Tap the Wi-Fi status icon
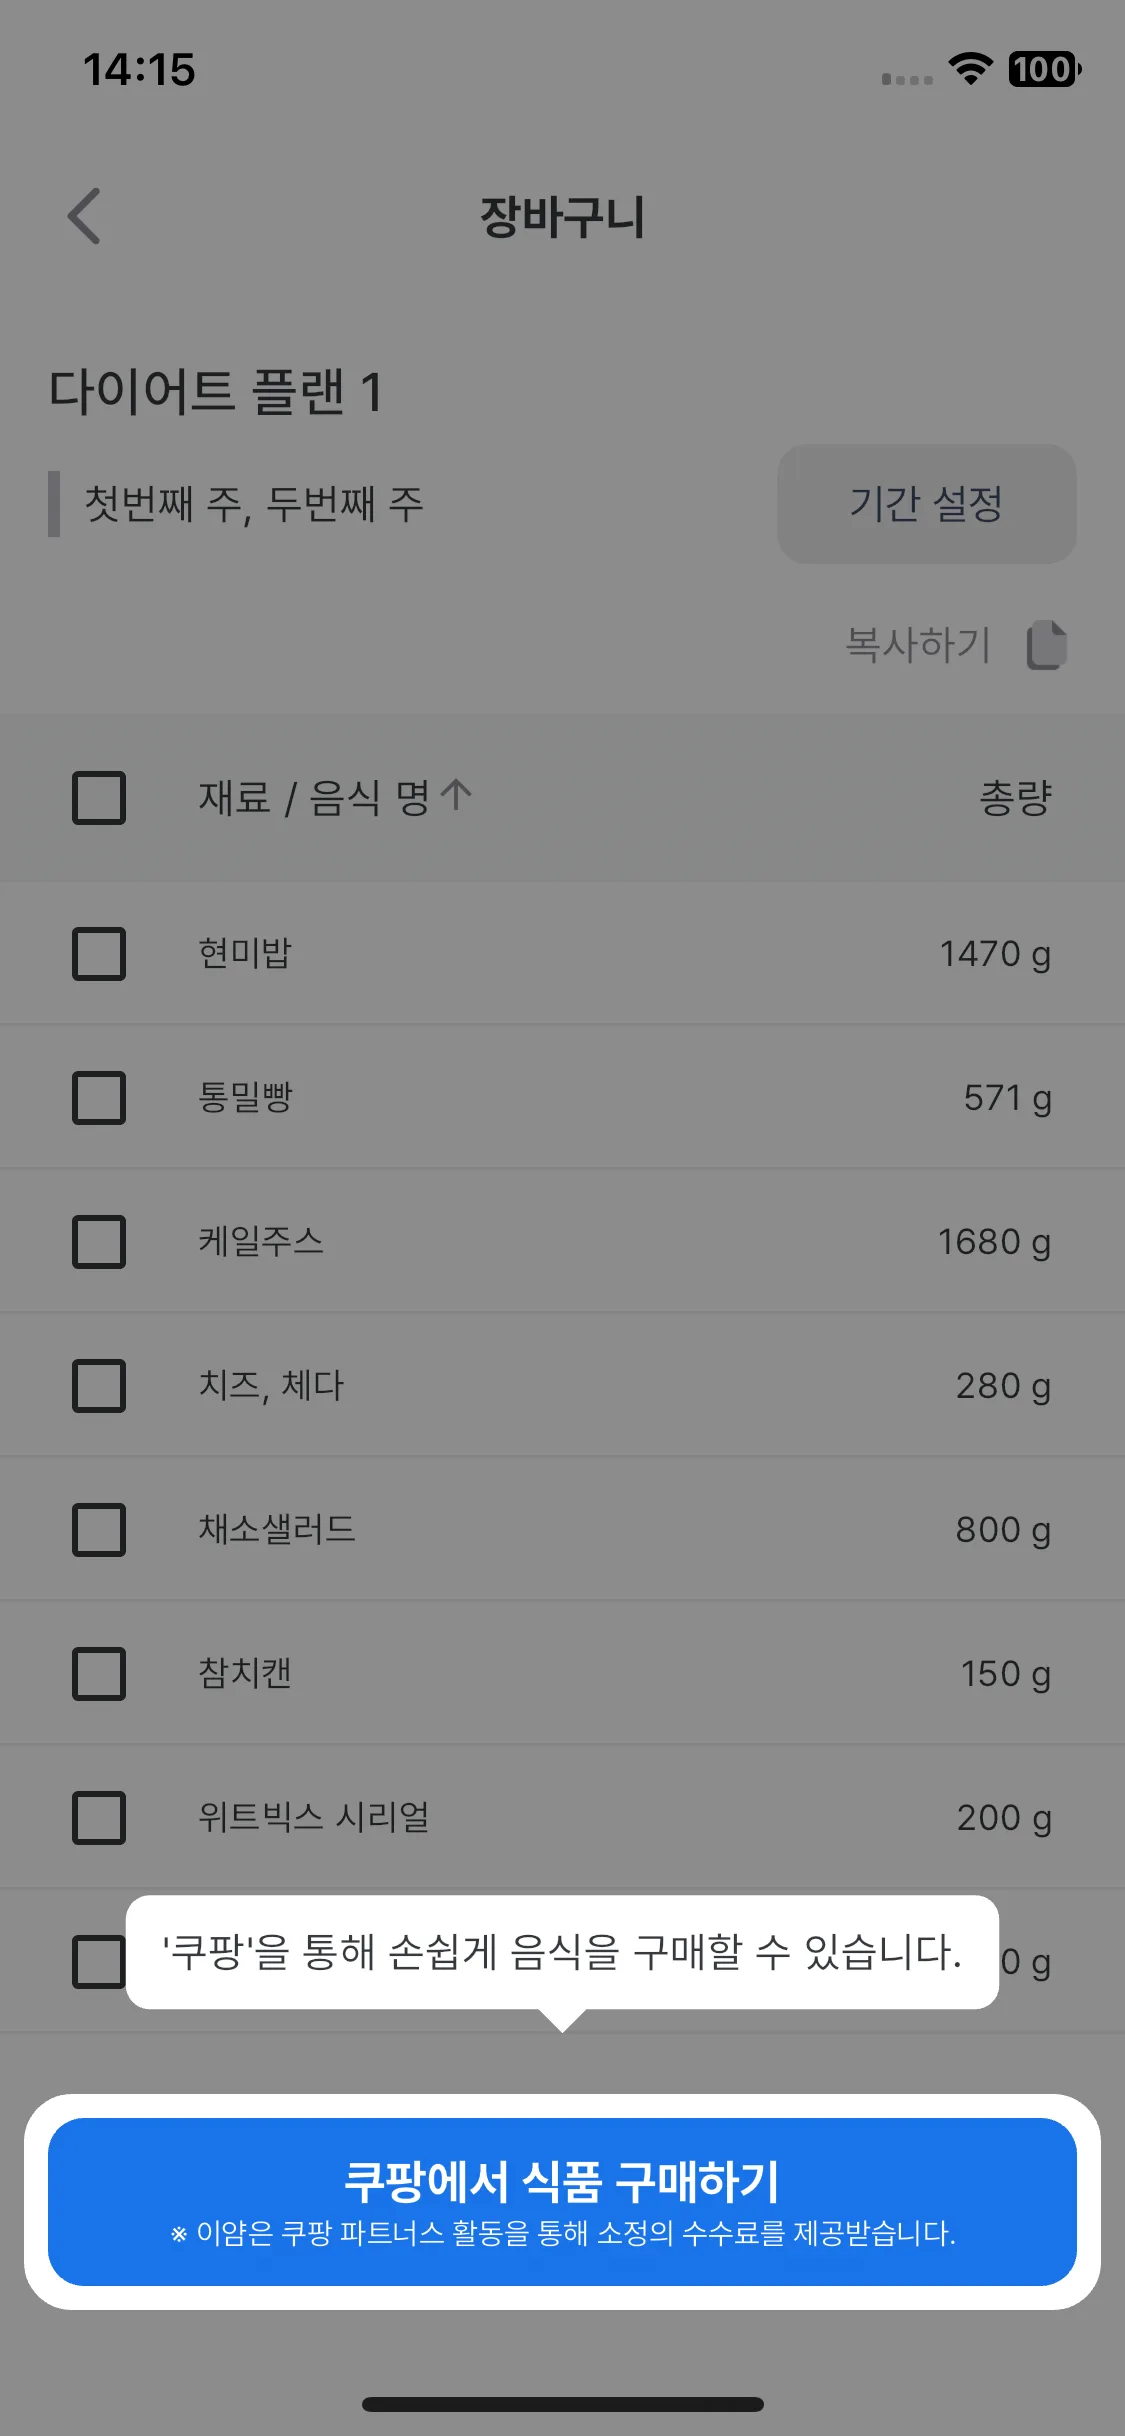Screen dimensions: 1125x2436 [x=969, y=69]
